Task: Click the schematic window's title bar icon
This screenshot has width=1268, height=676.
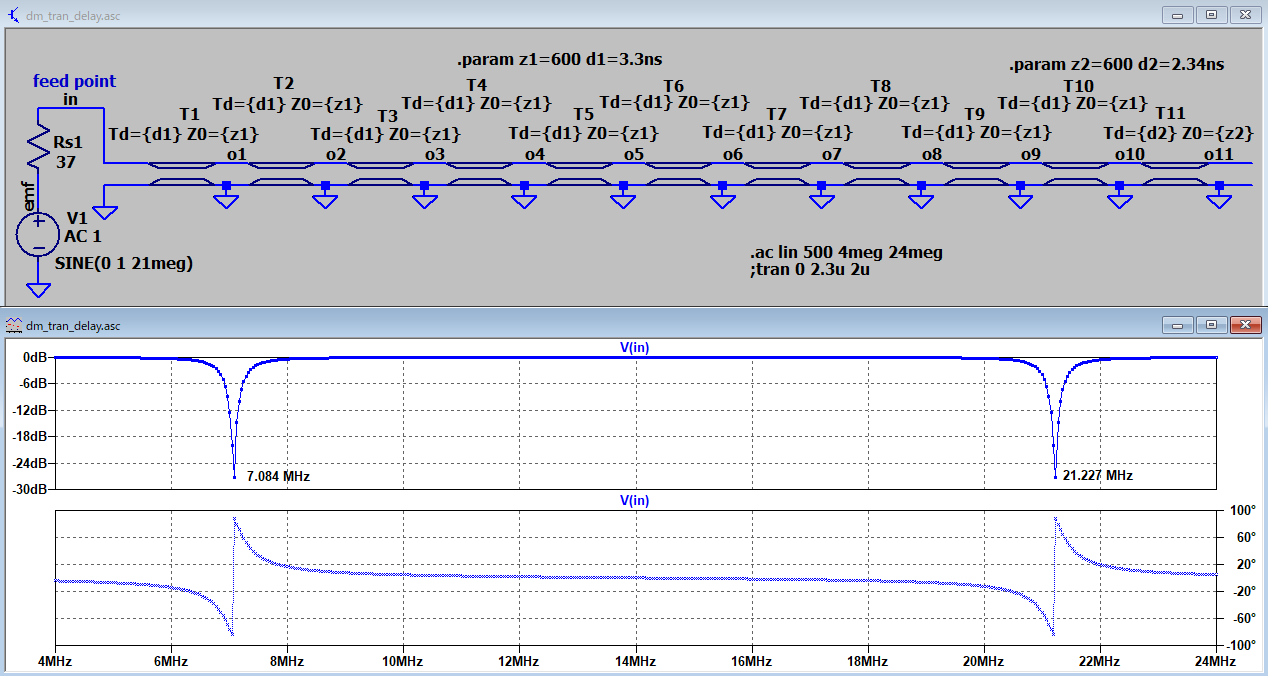Action: pyautogui.click(x=14, y=14)
